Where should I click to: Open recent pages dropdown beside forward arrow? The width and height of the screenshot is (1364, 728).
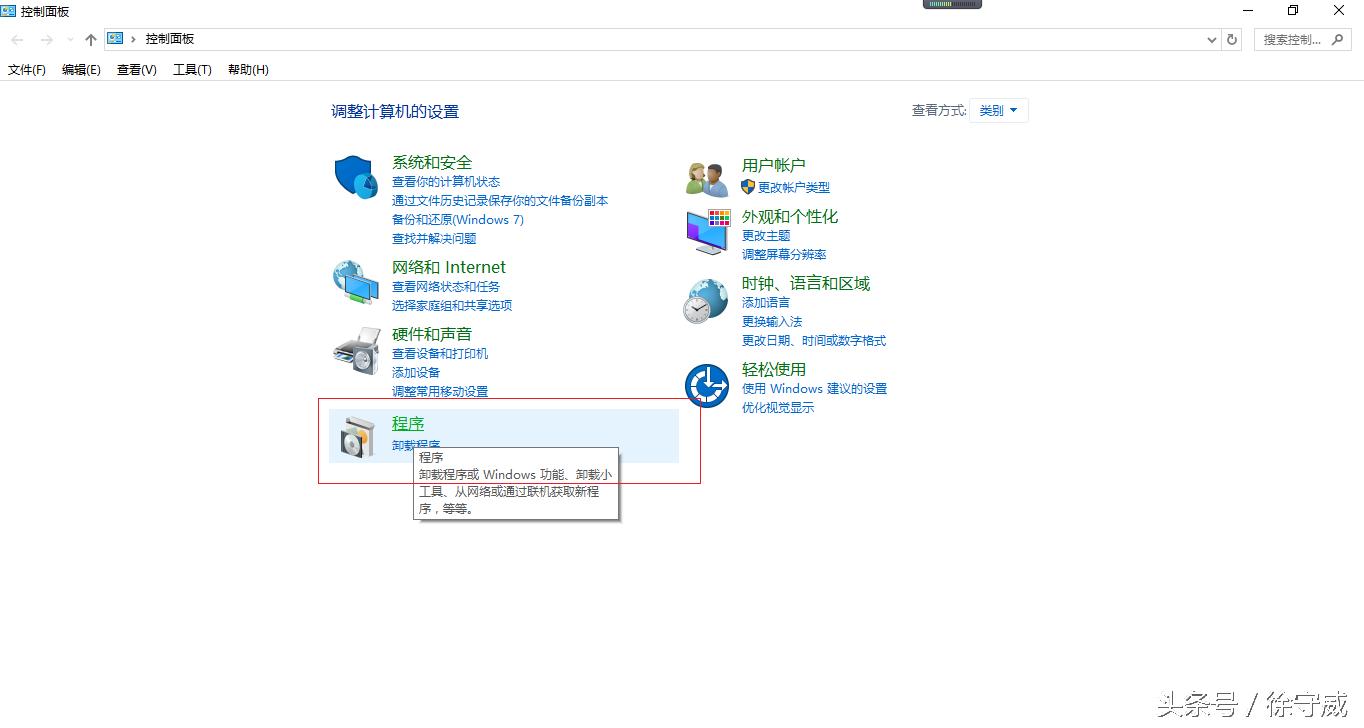(68, 38)
